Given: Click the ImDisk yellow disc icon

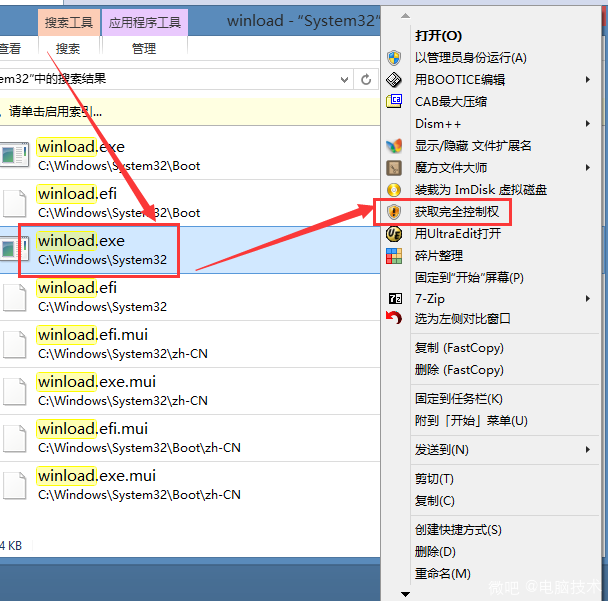Looking at the screenshot, I should pos(394,190).
